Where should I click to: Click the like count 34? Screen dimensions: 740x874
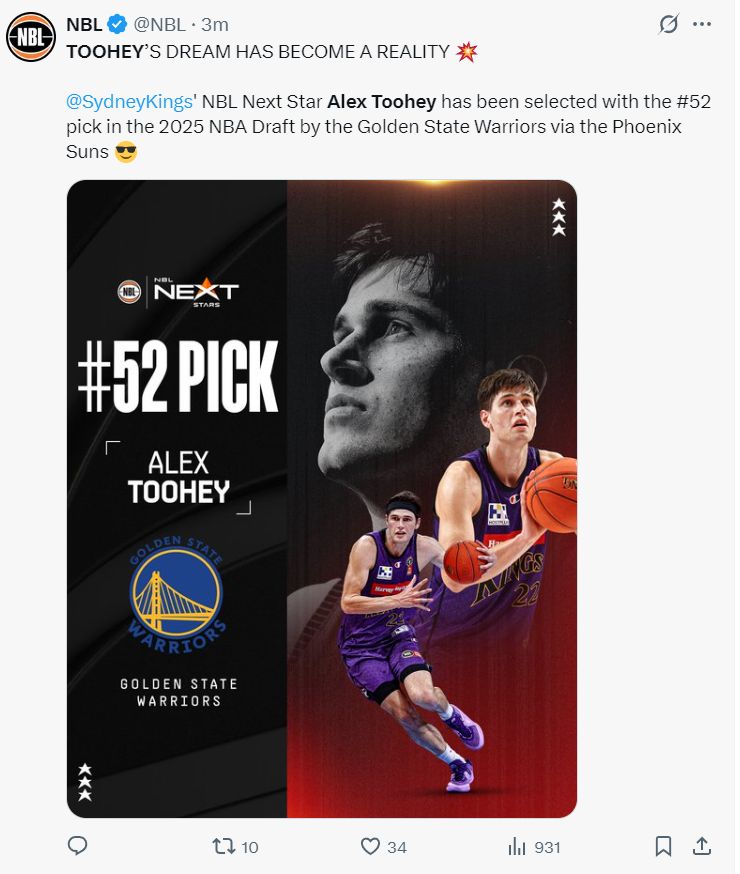point(397,847)
